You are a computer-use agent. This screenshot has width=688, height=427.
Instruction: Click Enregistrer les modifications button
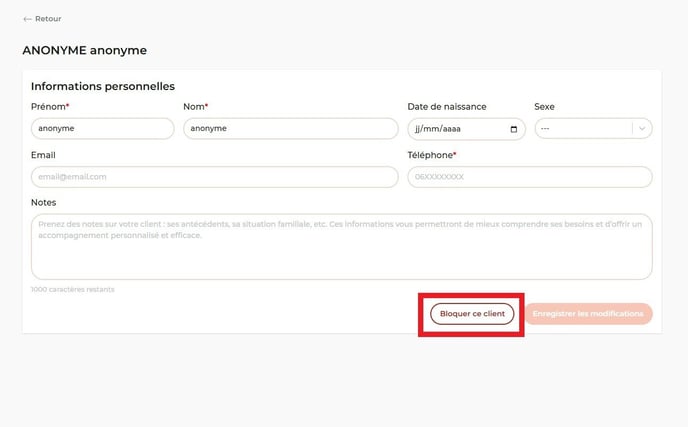point(588,314)
